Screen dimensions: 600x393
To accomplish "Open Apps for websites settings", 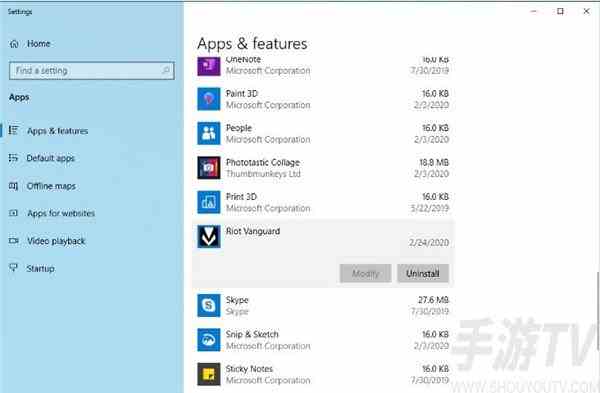I will point(52,213).
